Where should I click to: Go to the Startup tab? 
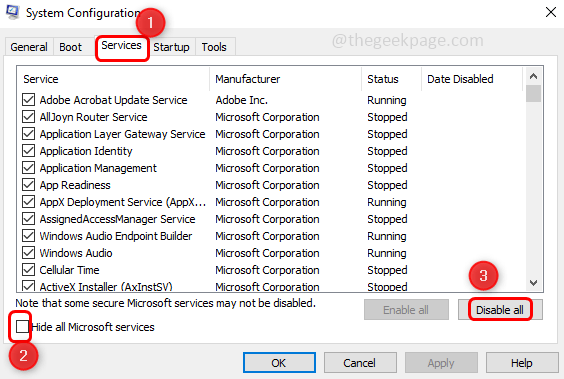click(x=171, y=47)
